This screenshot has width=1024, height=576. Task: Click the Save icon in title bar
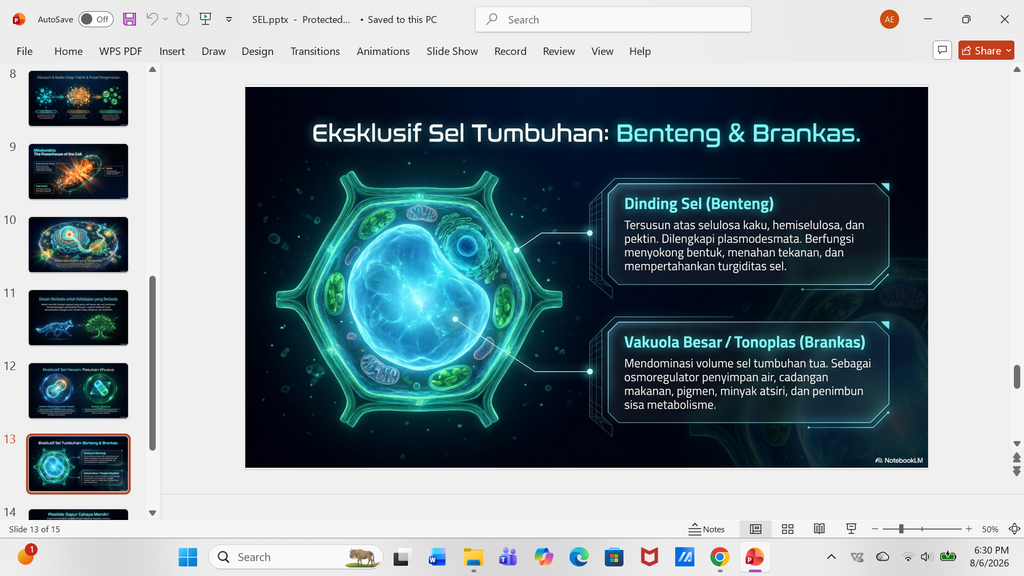[x=129, y=20]
